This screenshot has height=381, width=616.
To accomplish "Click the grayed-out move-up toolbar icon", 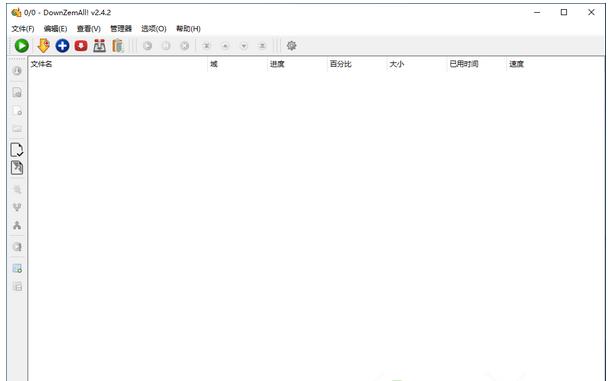I will click(x=225, y=46).
